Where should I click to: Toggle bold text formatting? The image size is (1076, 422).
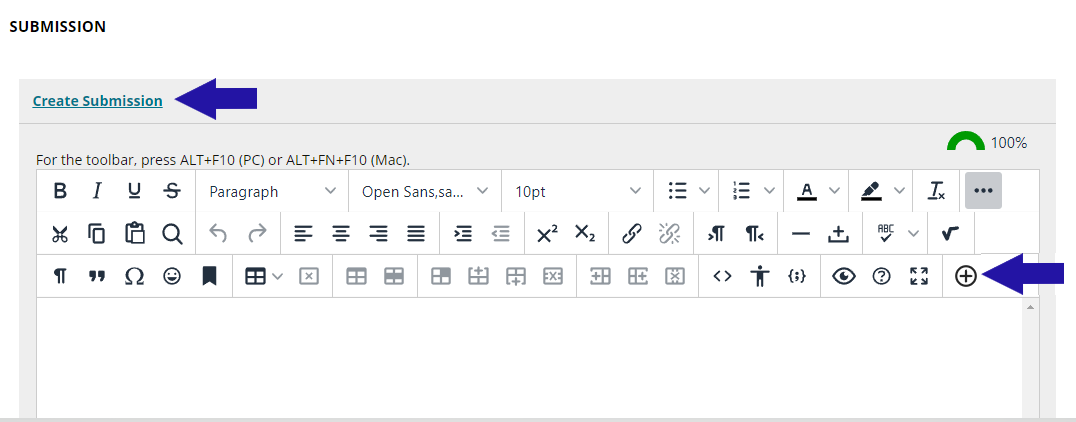(60, 191)
